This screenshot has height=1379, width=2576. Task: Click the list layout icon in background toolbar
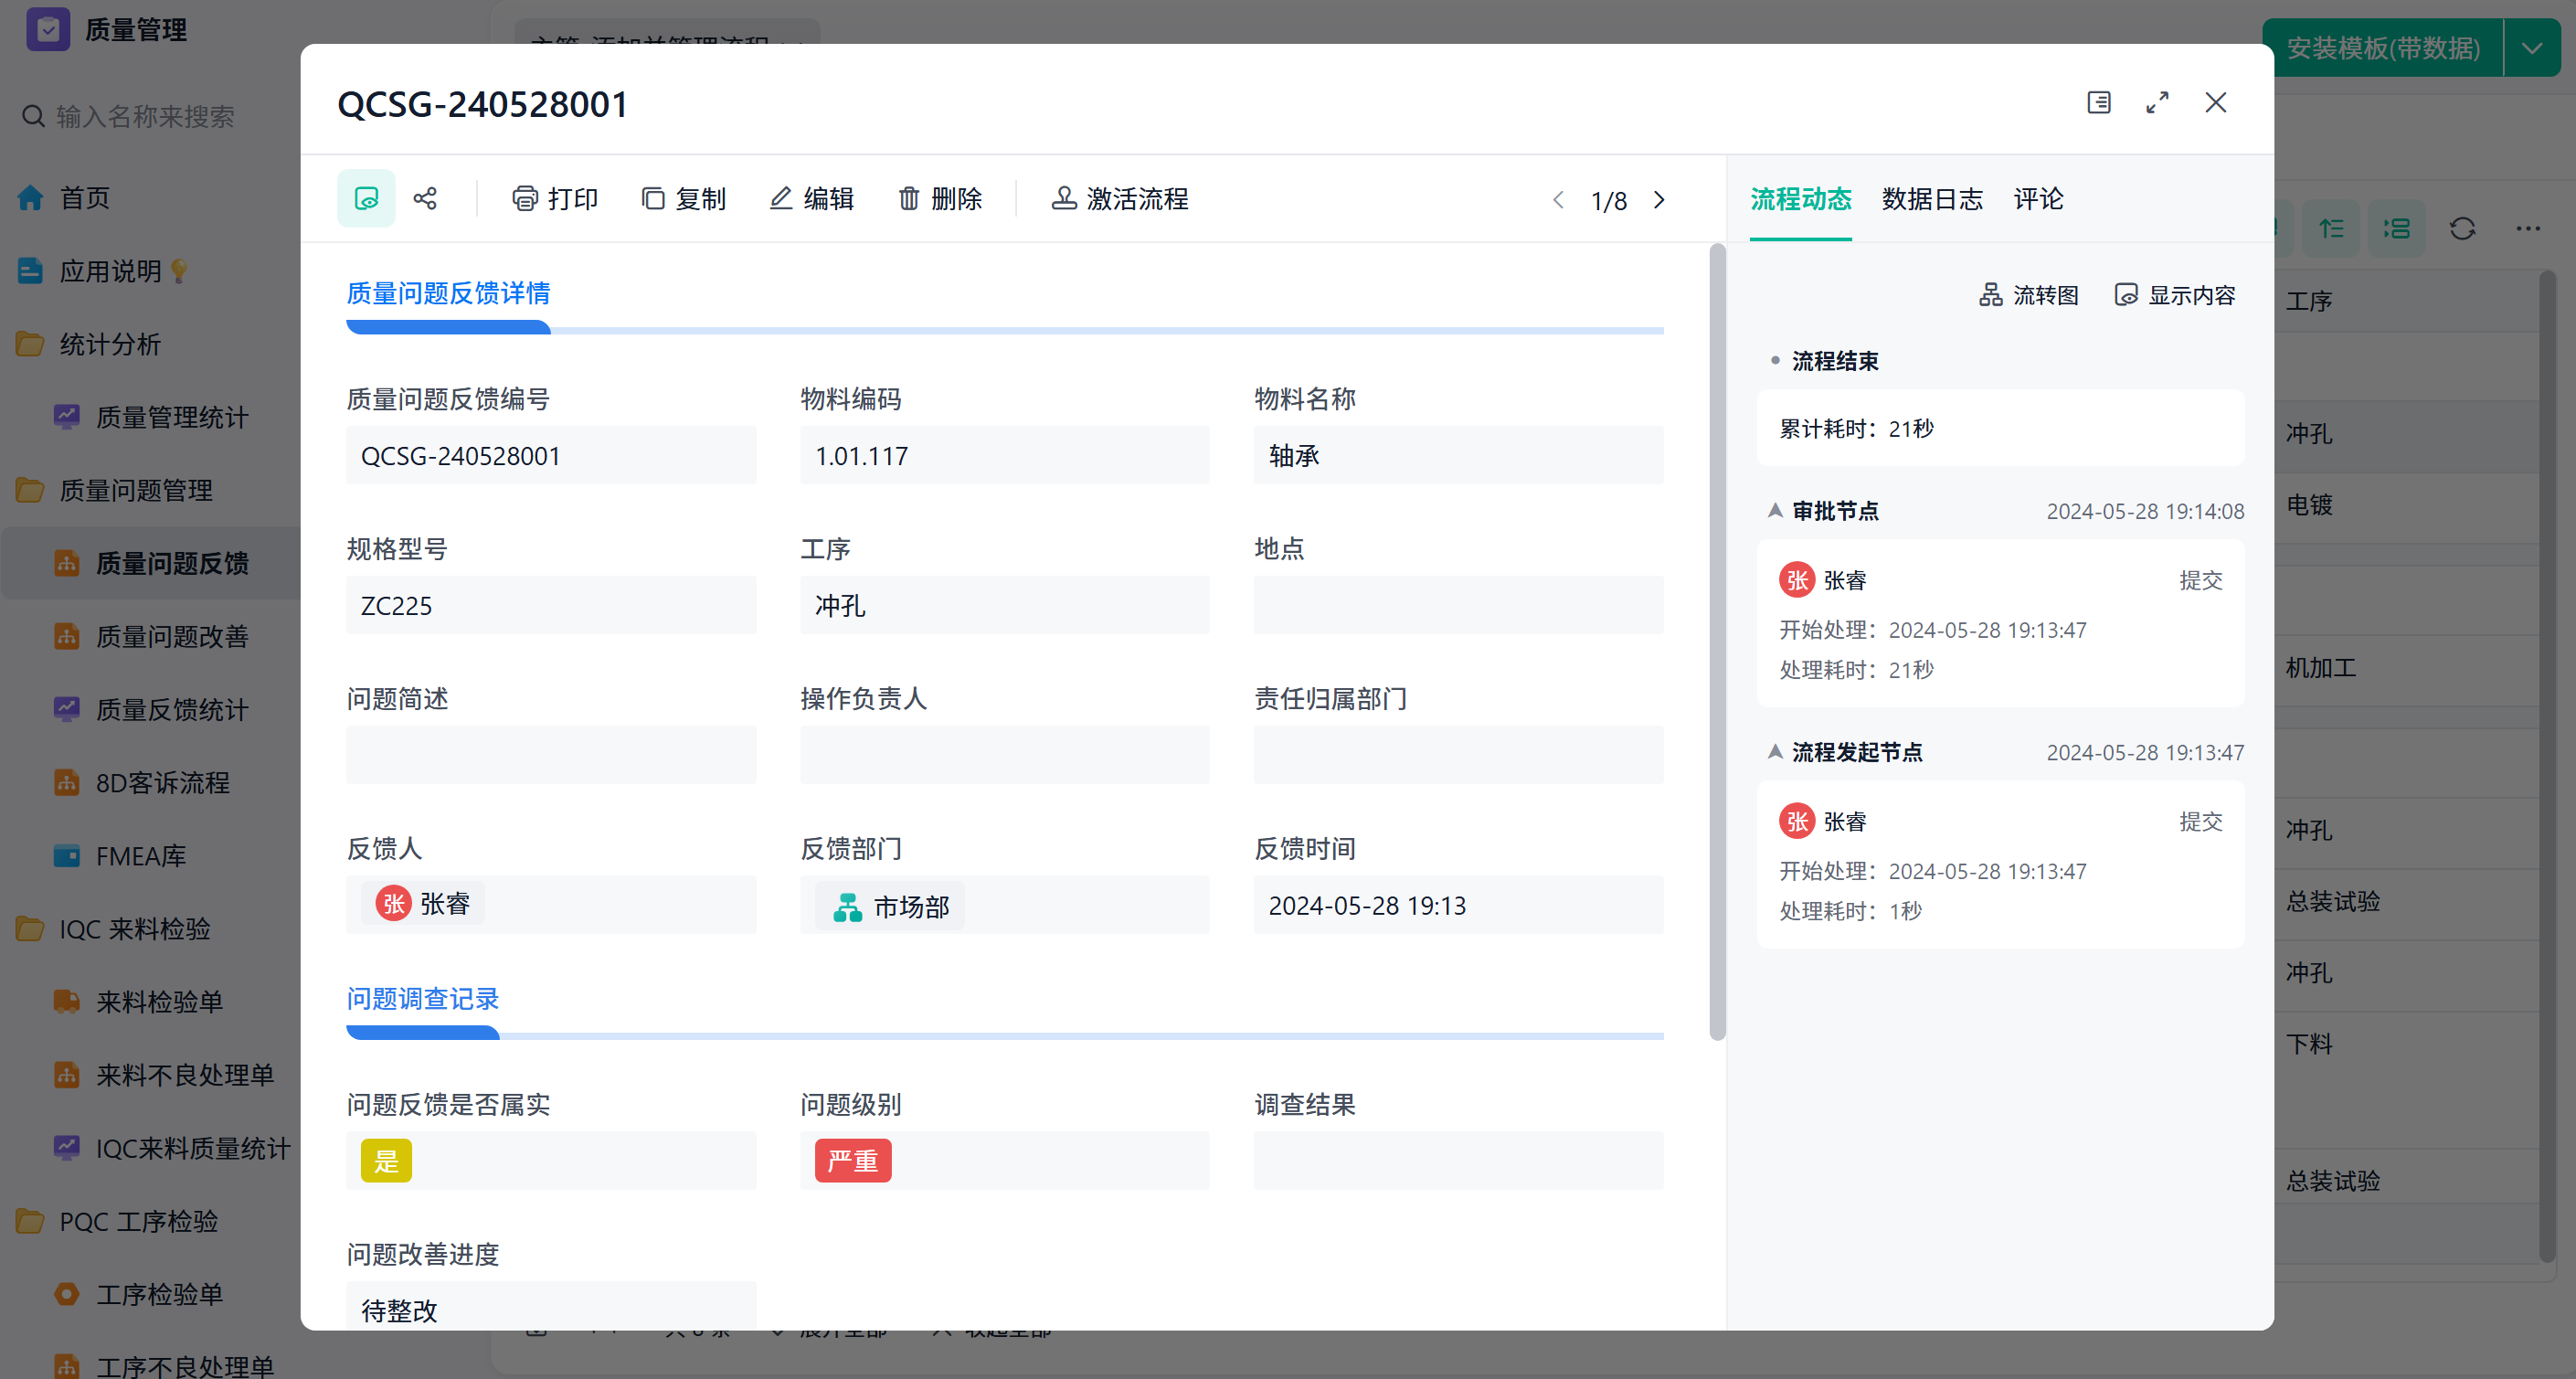click(x=2396, y=228)
